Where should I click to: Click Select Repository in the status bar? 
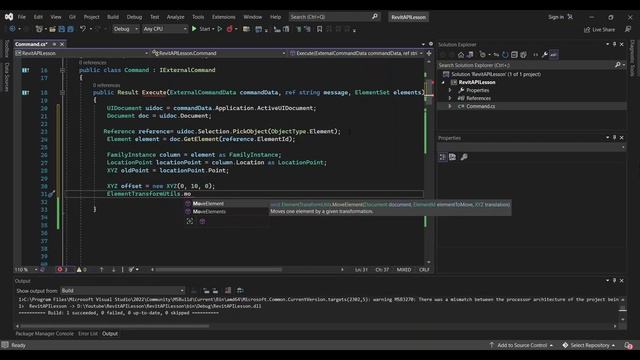tap(589, 345)
